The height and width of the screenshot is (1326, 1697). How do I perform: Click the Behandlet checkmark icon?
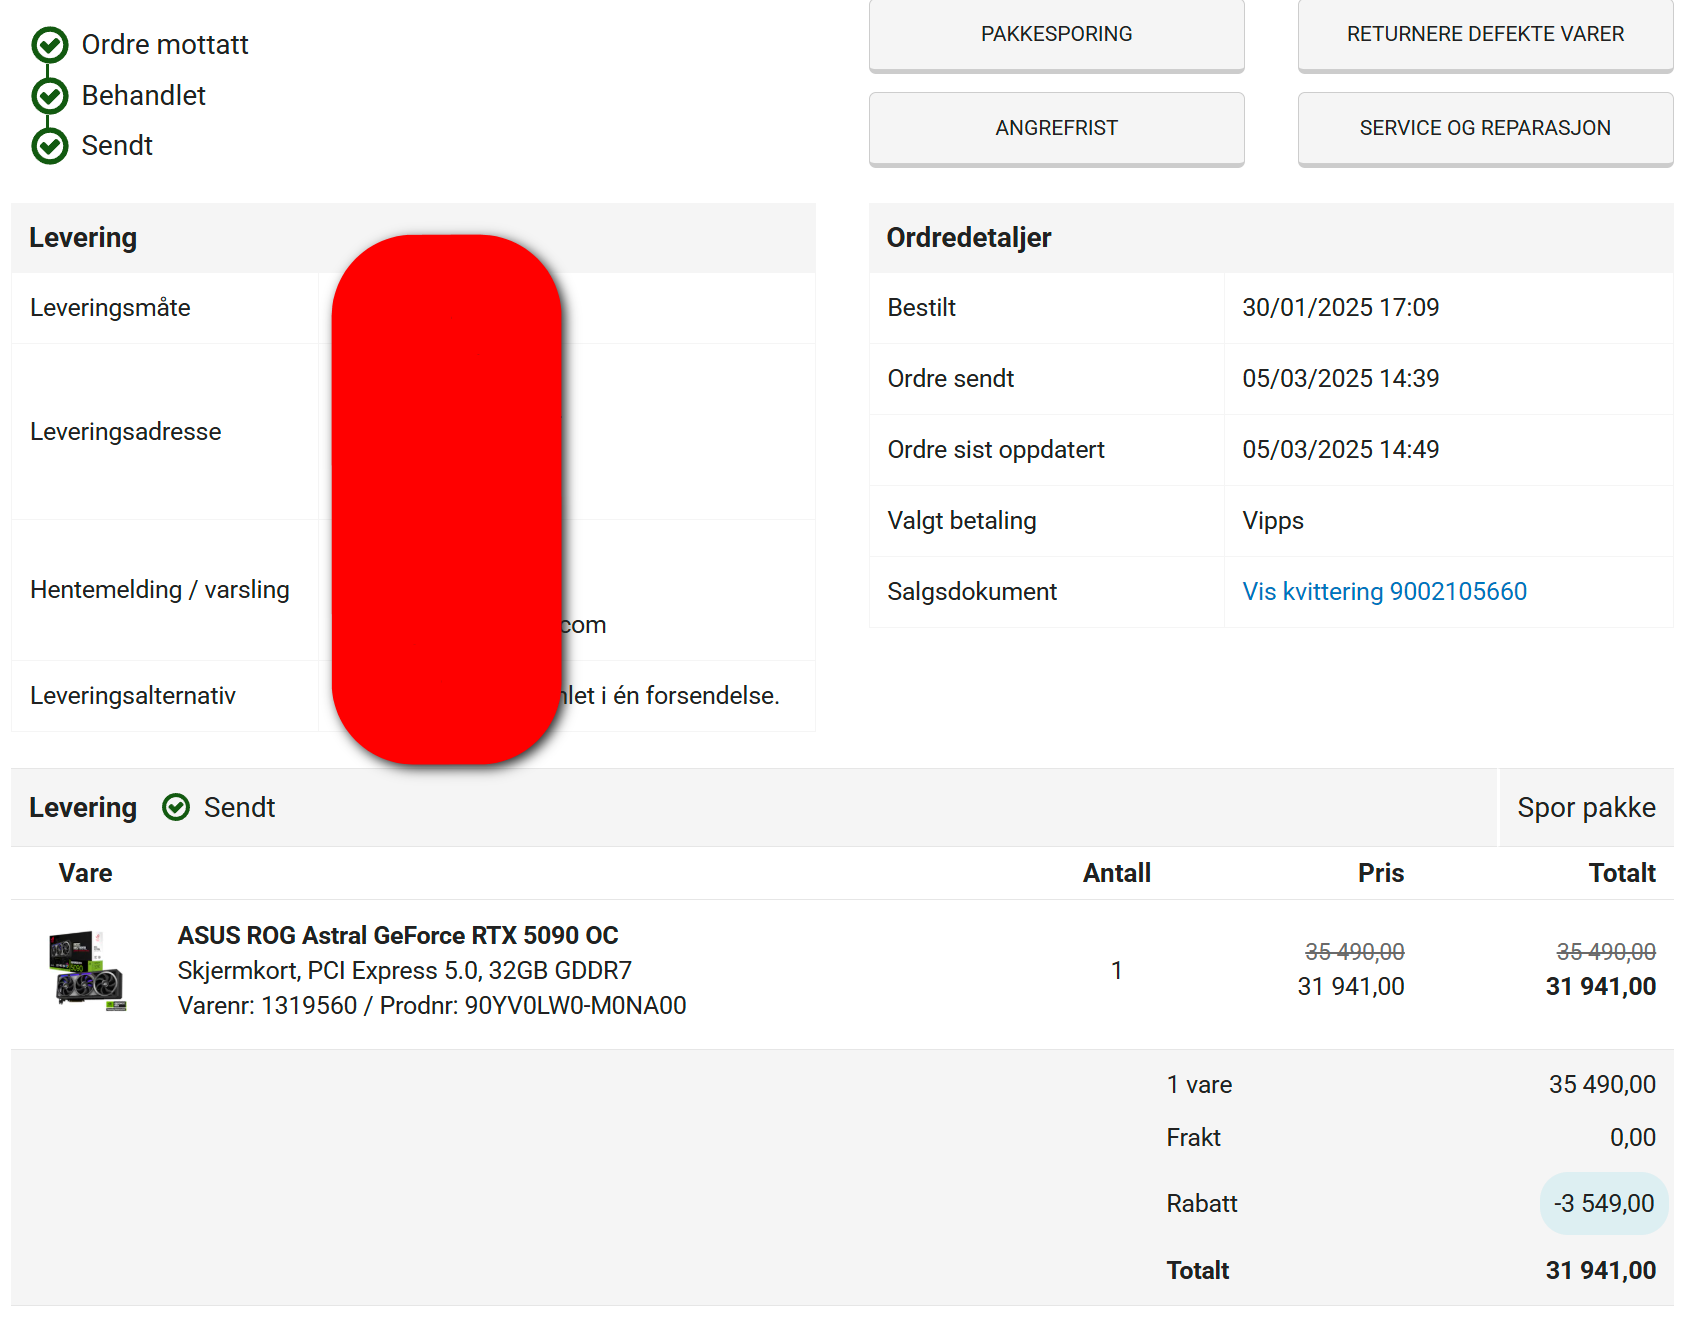(50, 96)
